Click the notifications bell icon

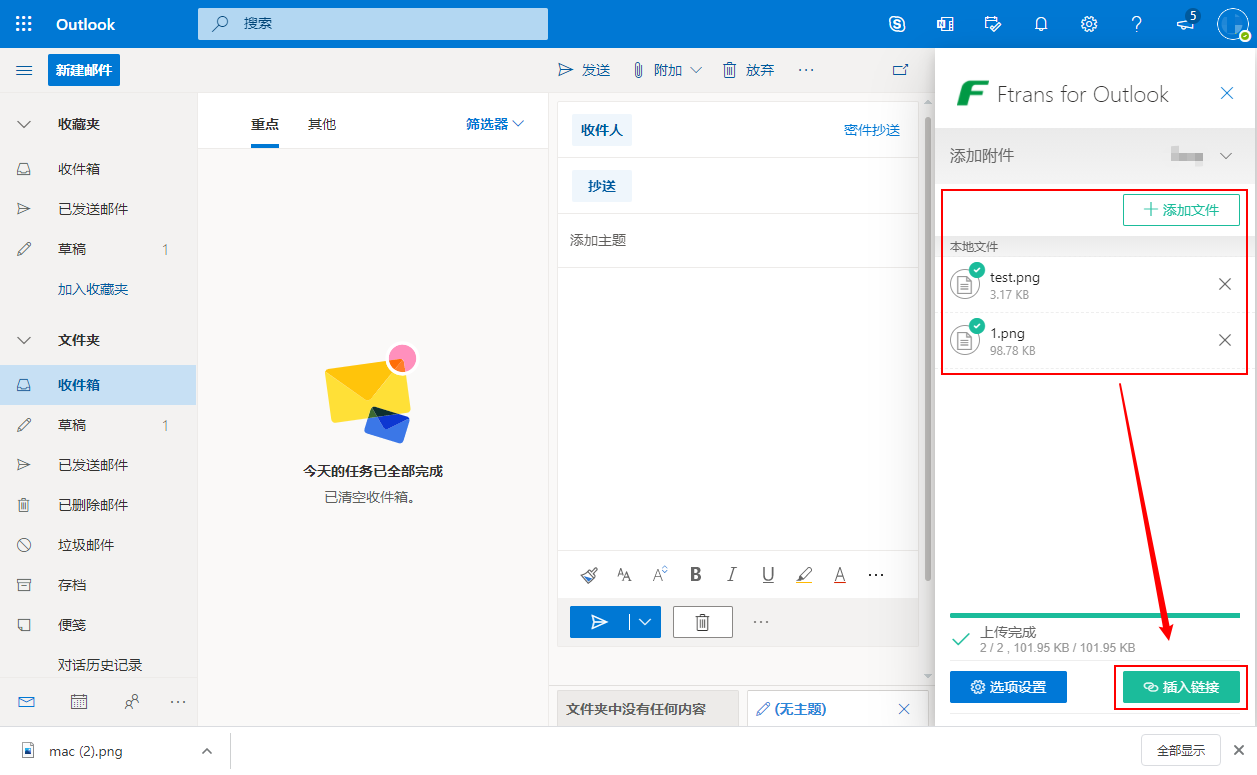tap(1041, 24)
